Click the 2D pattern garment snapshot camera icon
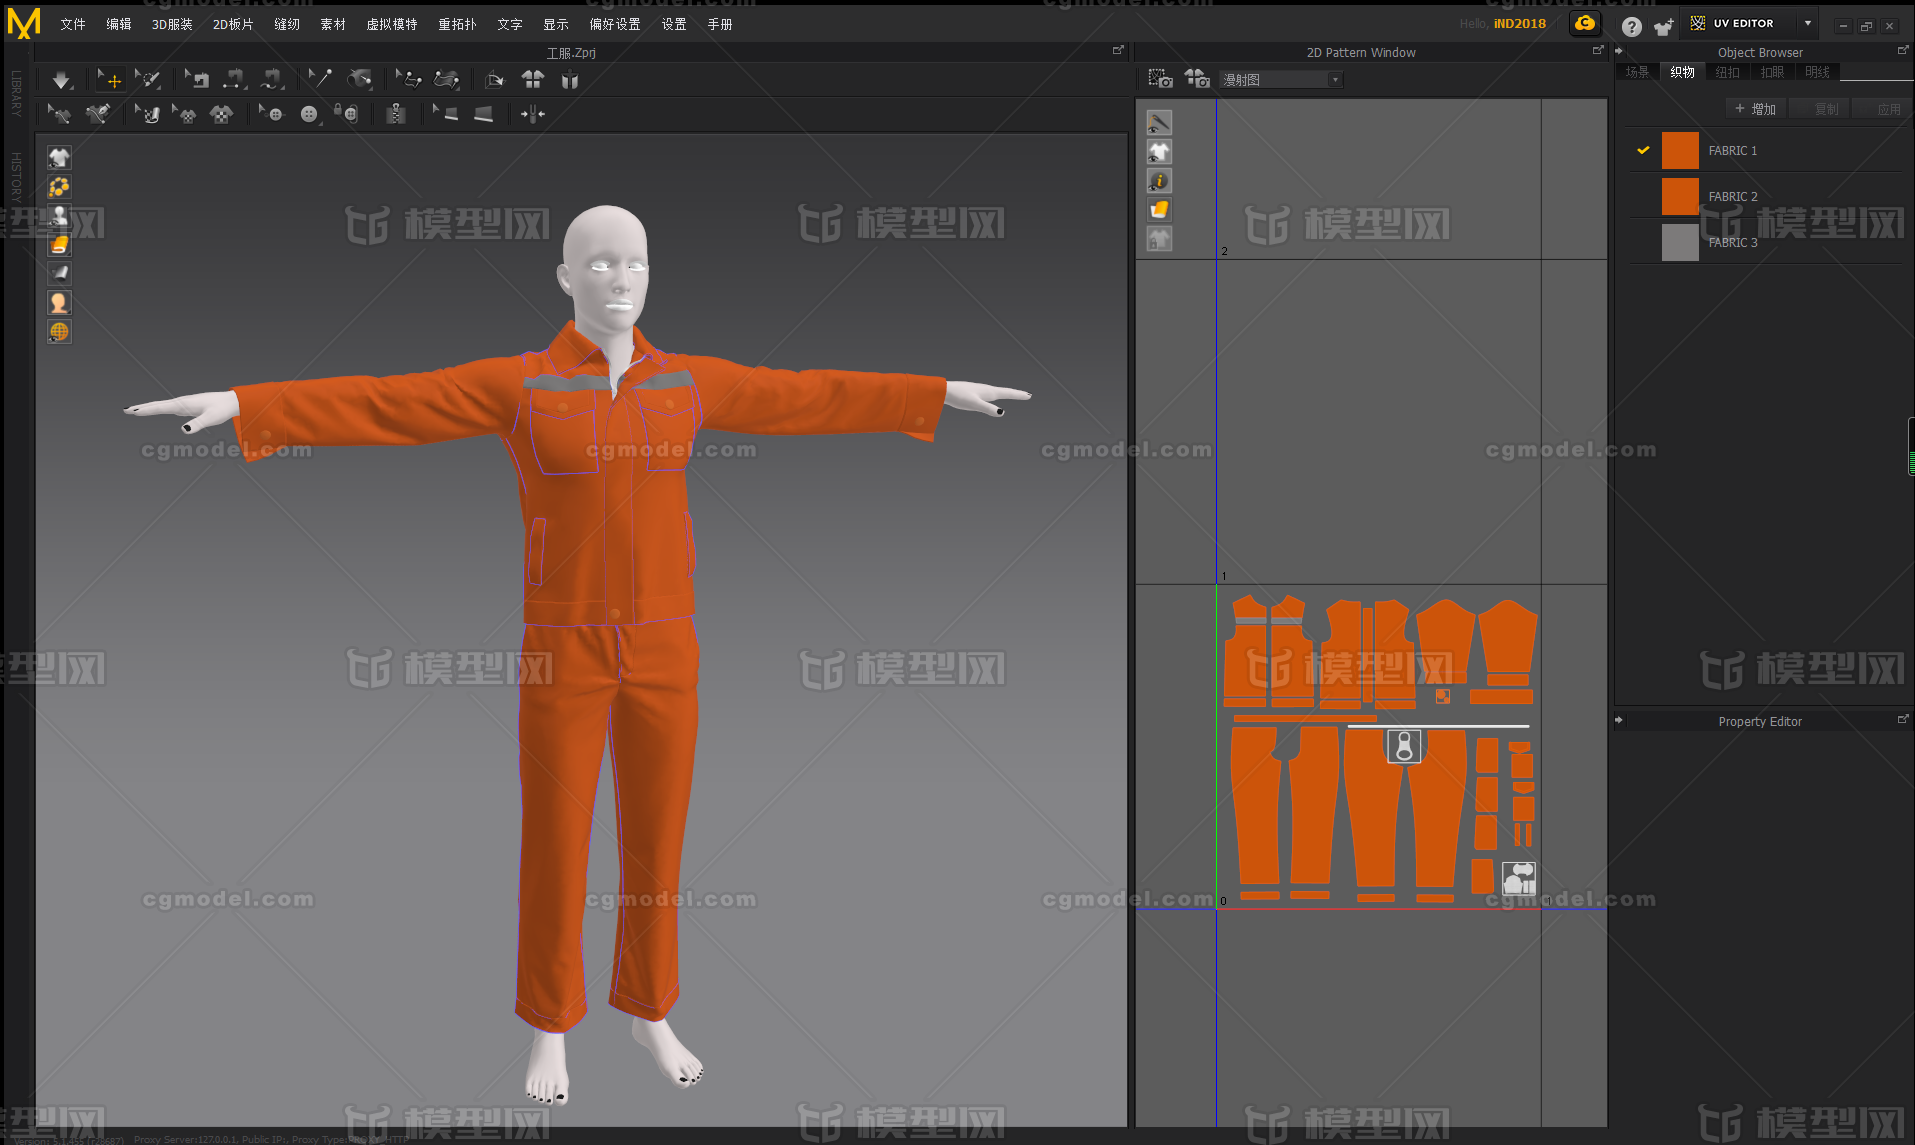The width and height of the screenshot is (1915, 1145). click(x=1197, y=79)
